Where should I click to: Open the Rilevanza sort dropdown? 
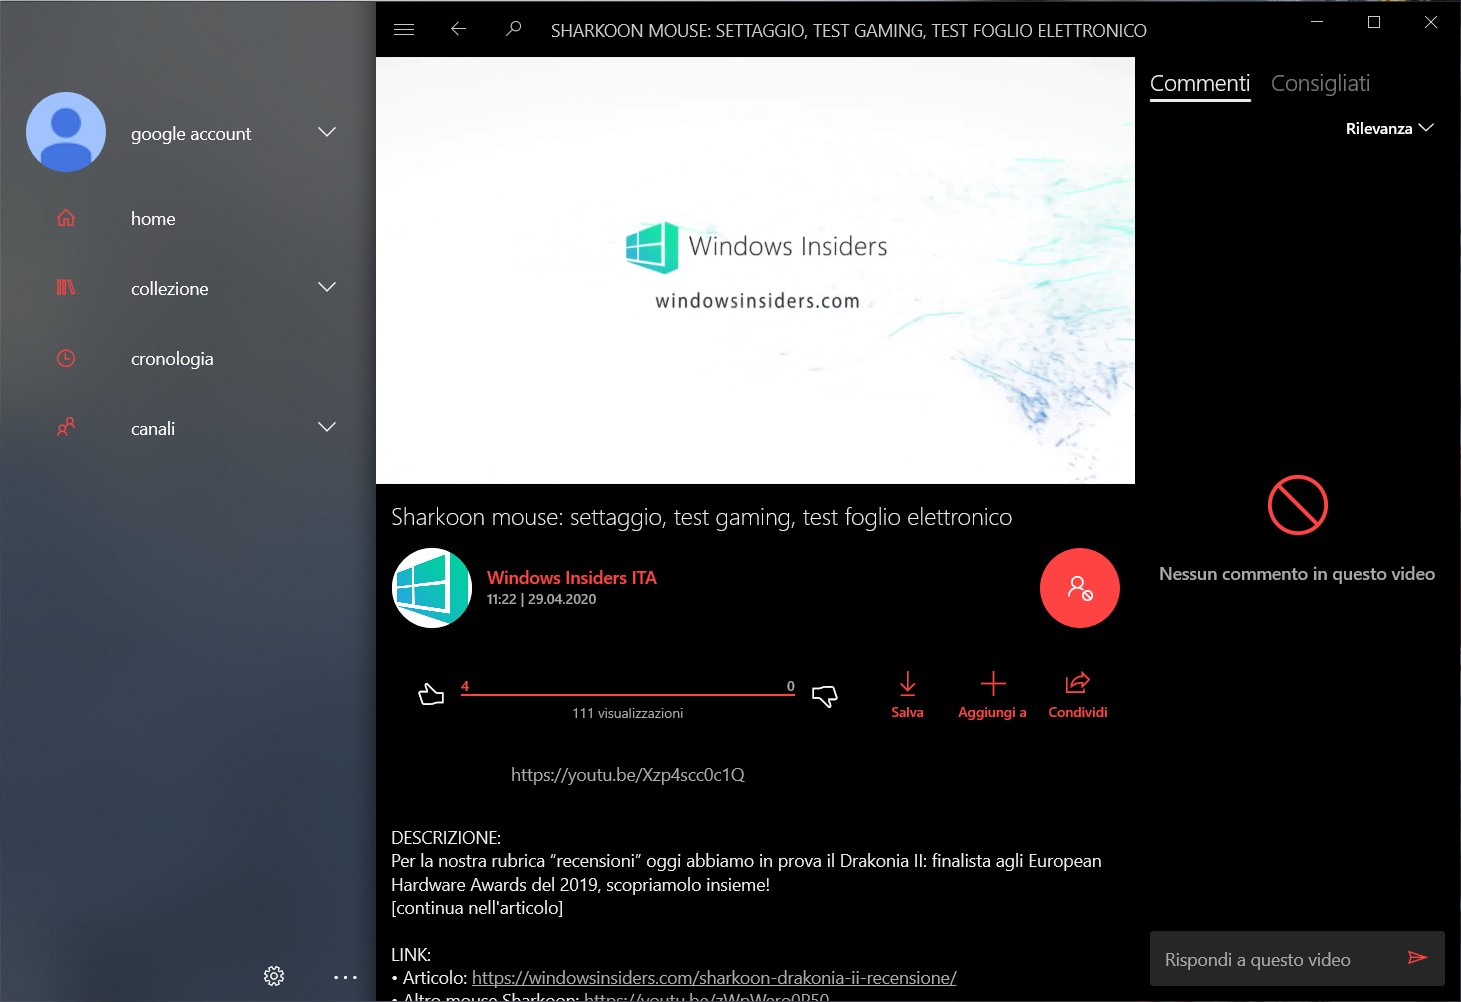1389,128
